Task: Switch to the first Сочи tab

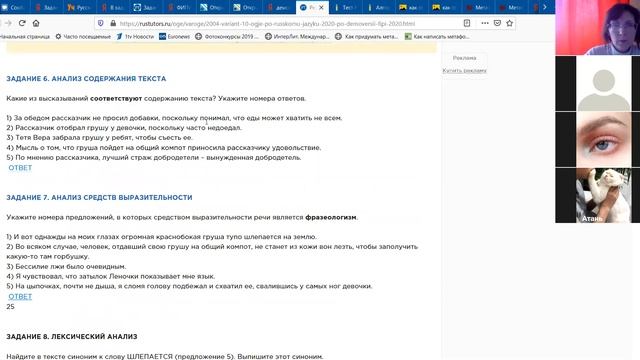Action: [14, 7]
